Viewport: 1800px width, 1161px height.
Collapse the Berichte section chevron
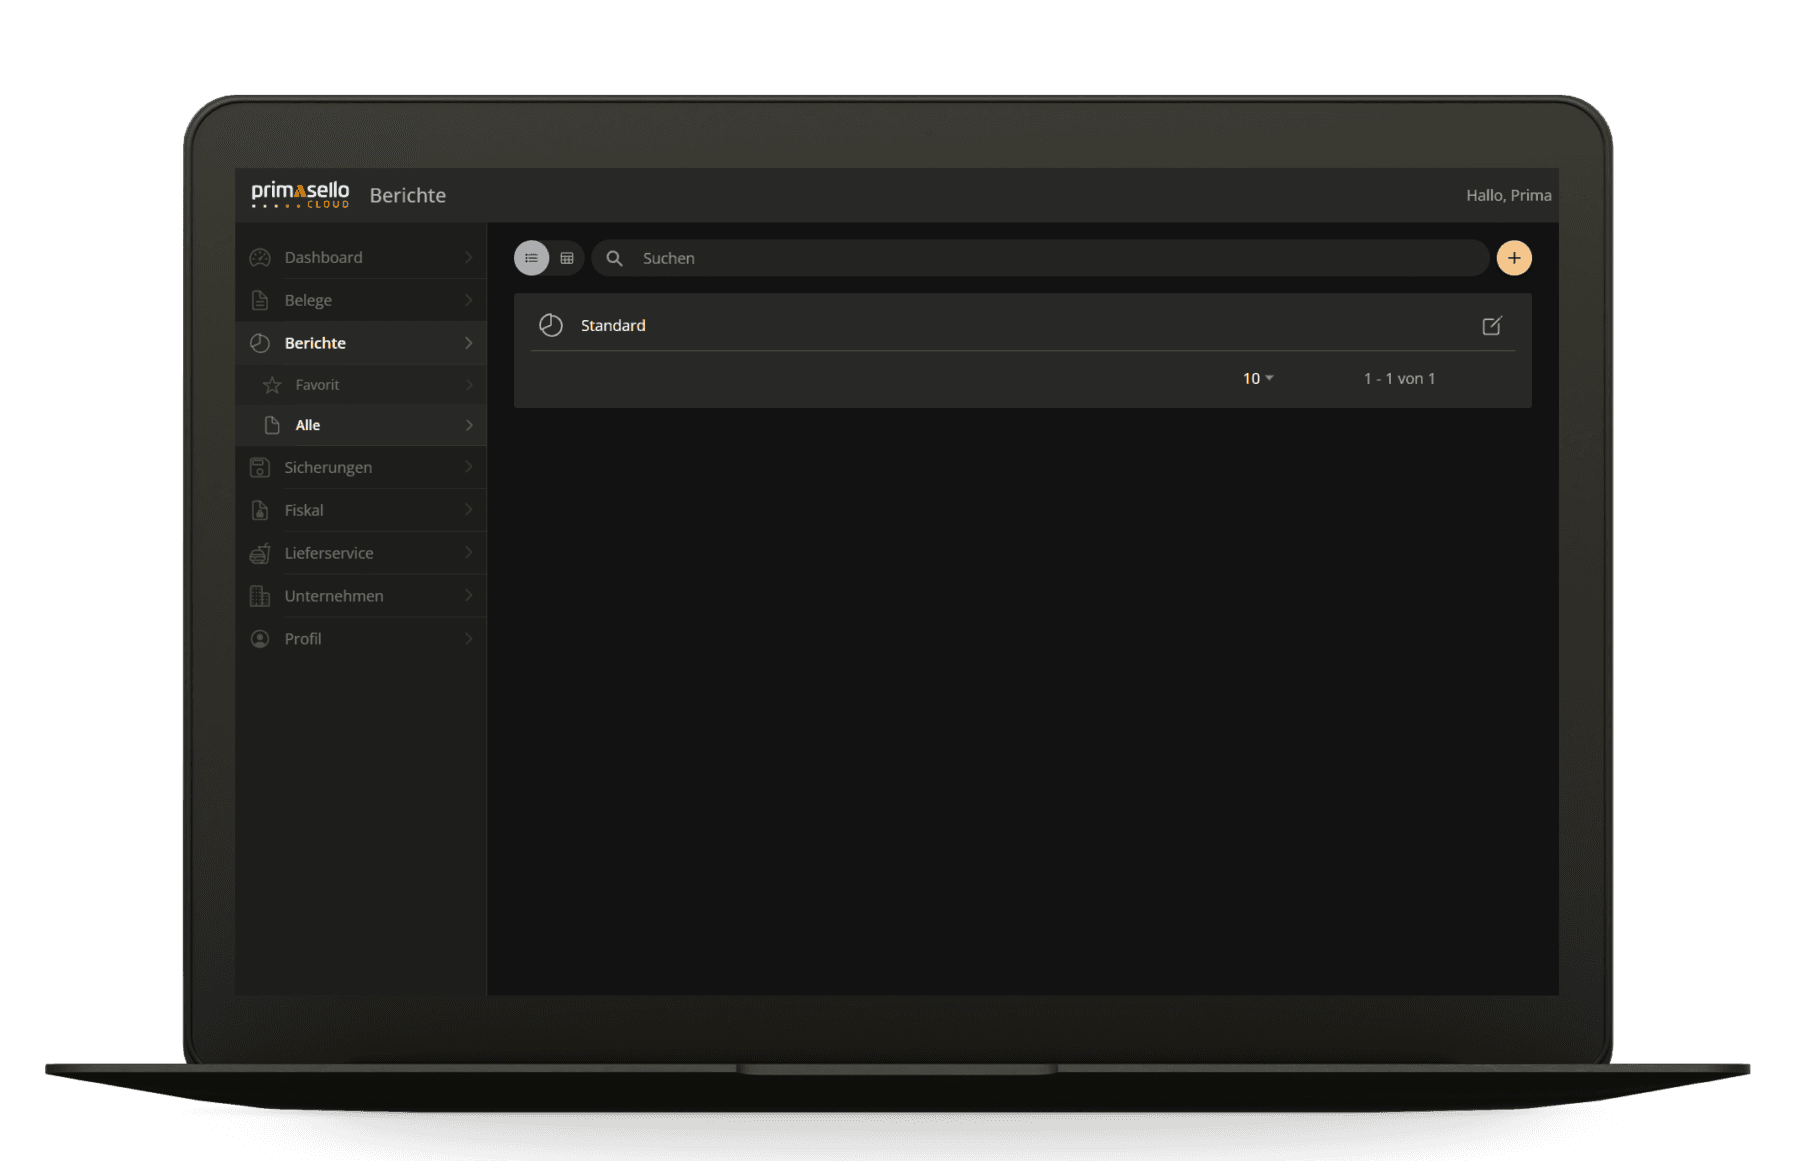(x=468, y=343)
